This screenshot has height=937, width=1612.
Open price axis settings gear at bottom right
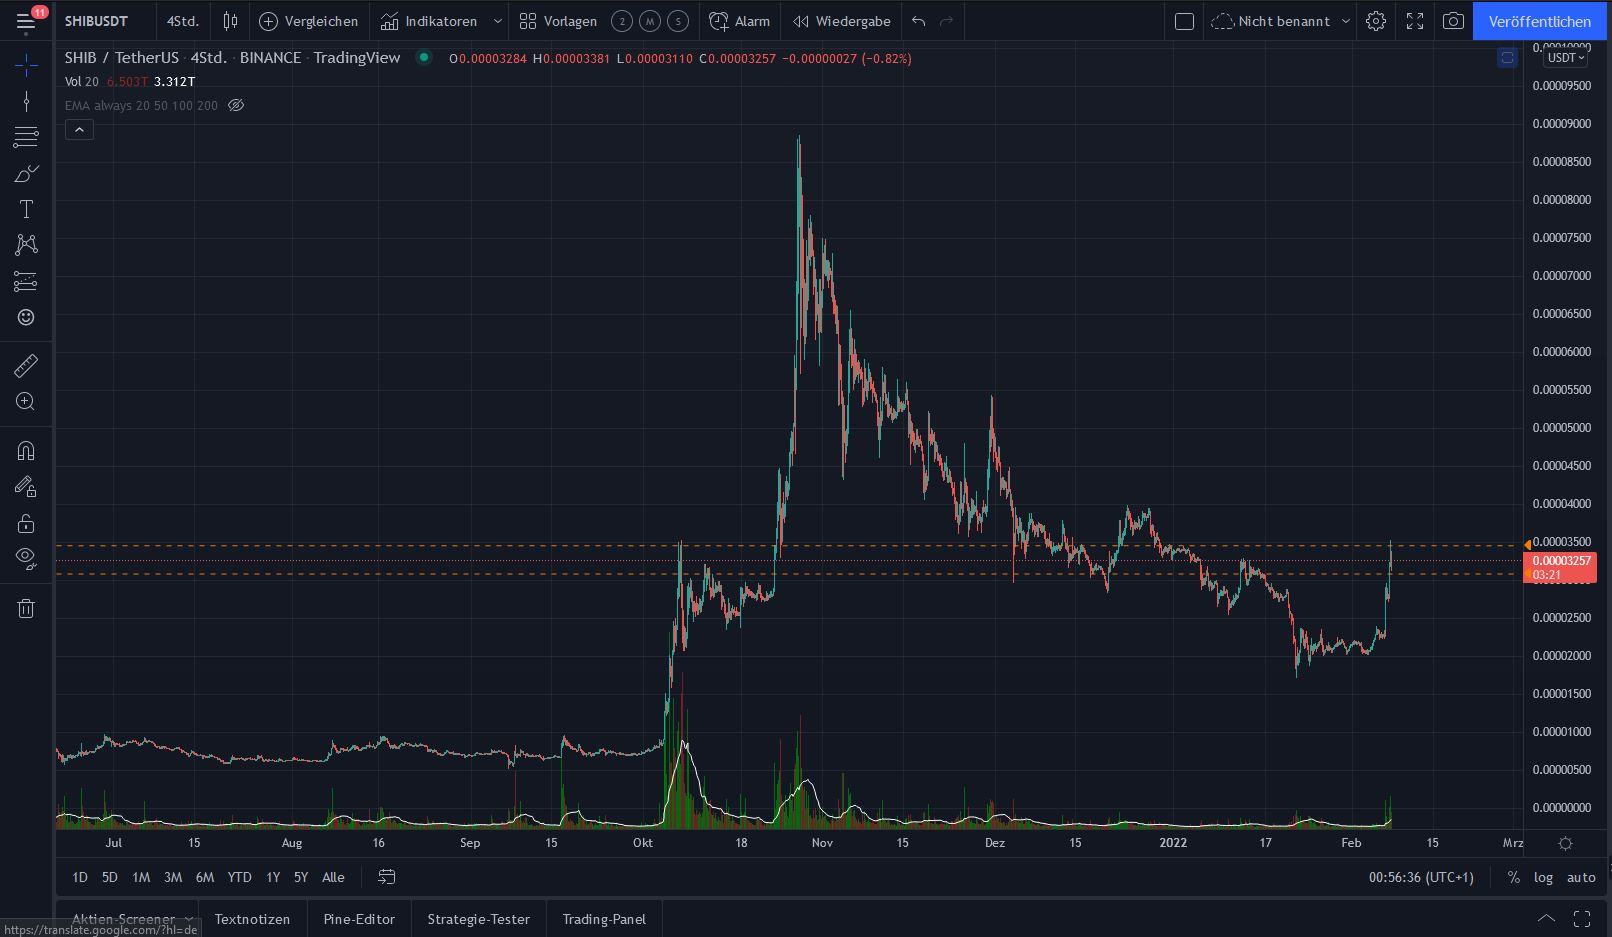tap(1565, 843)
